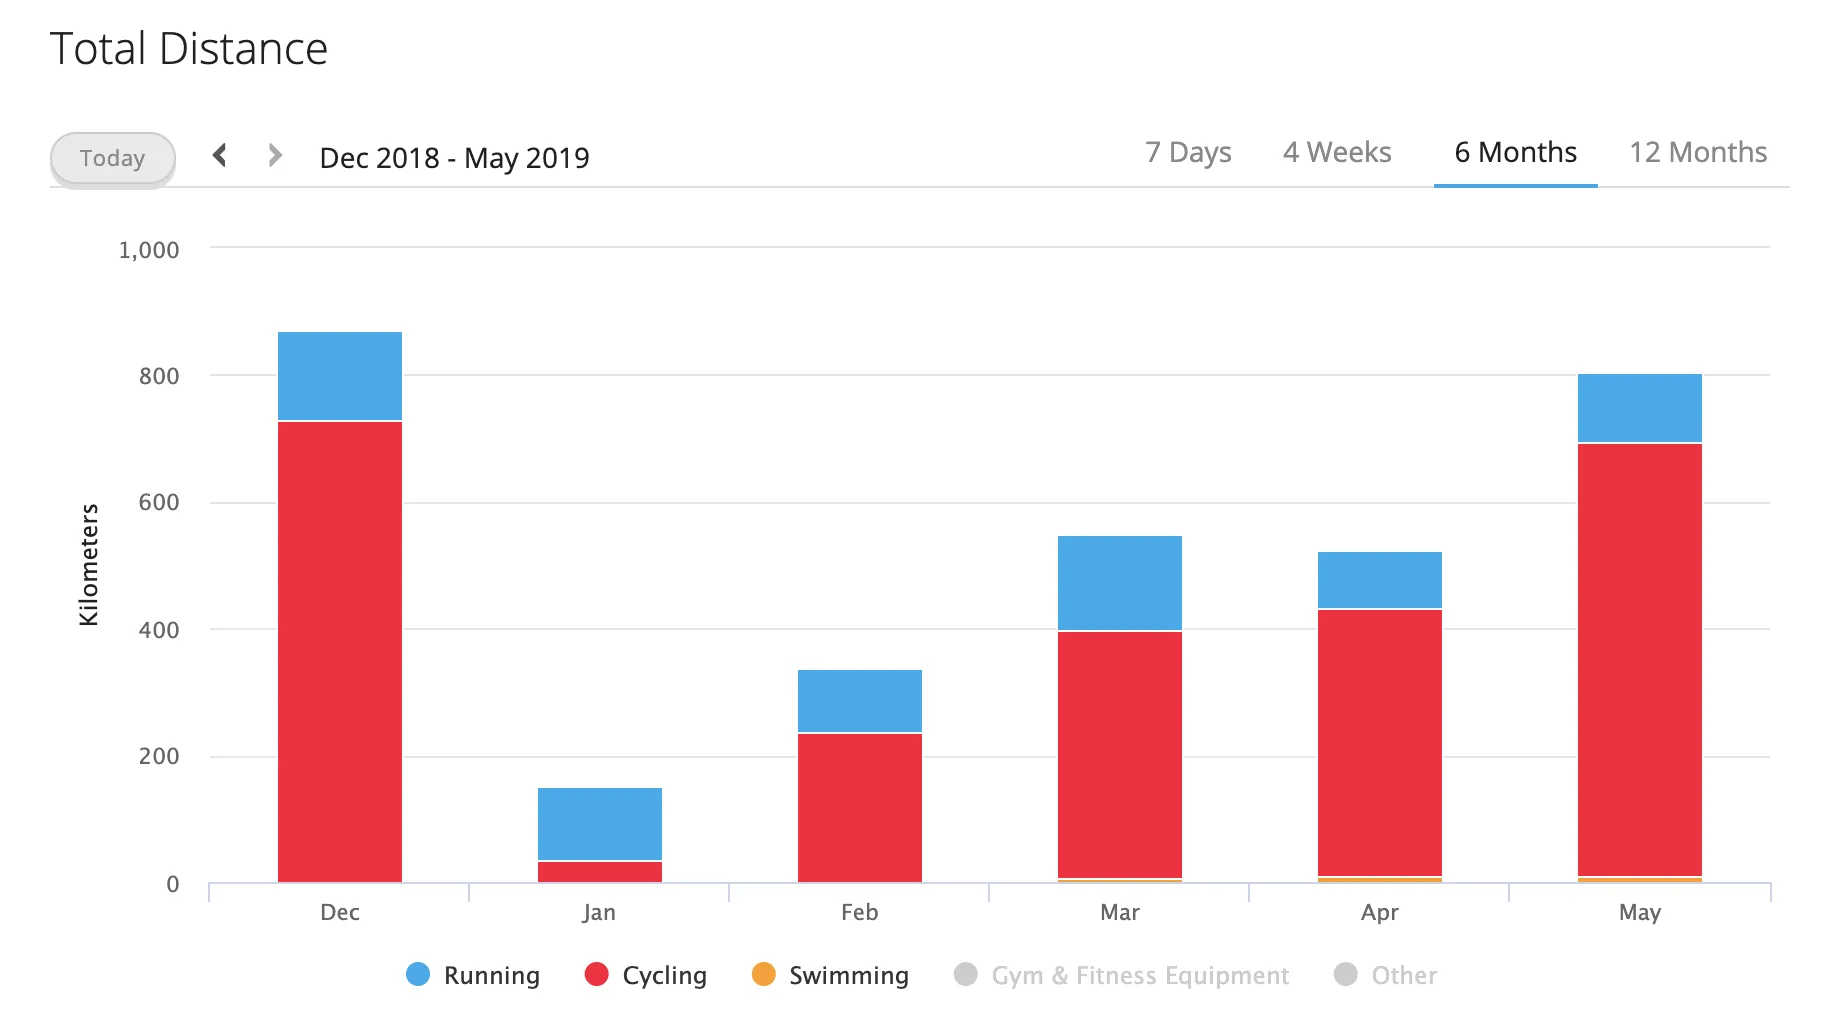The width and height of the screenshot is (1840, 1026).
Task: Switch to the 7 Days tab
Action: [x=1187, y=152]
